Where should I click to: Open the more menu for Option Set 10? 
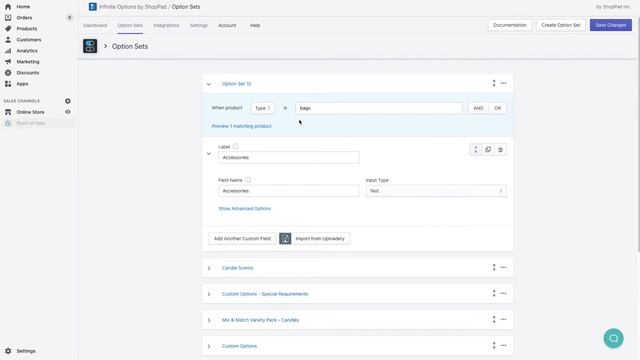click(x=503, y=83)
